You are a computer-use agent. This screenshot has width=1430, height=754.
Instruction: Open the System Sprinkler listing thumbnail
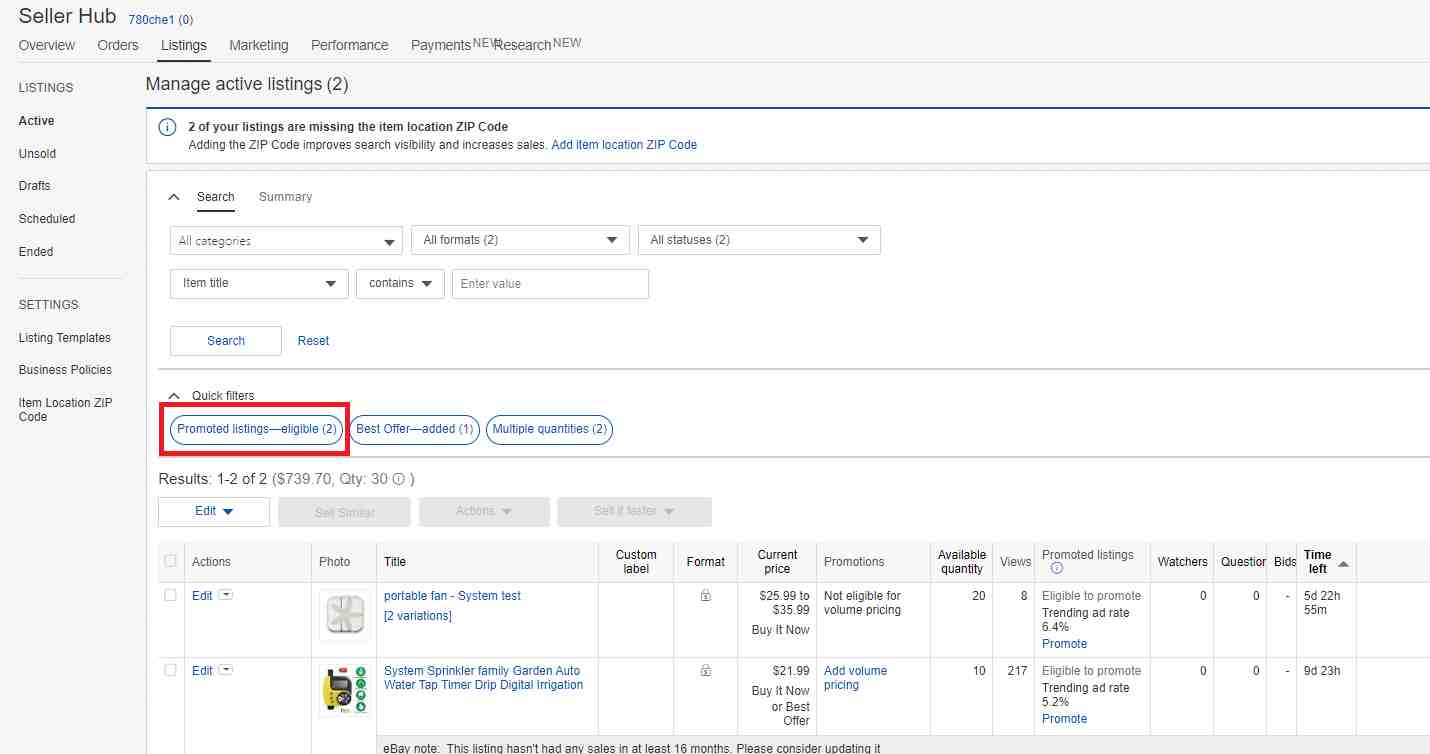[x=344, y=691]
